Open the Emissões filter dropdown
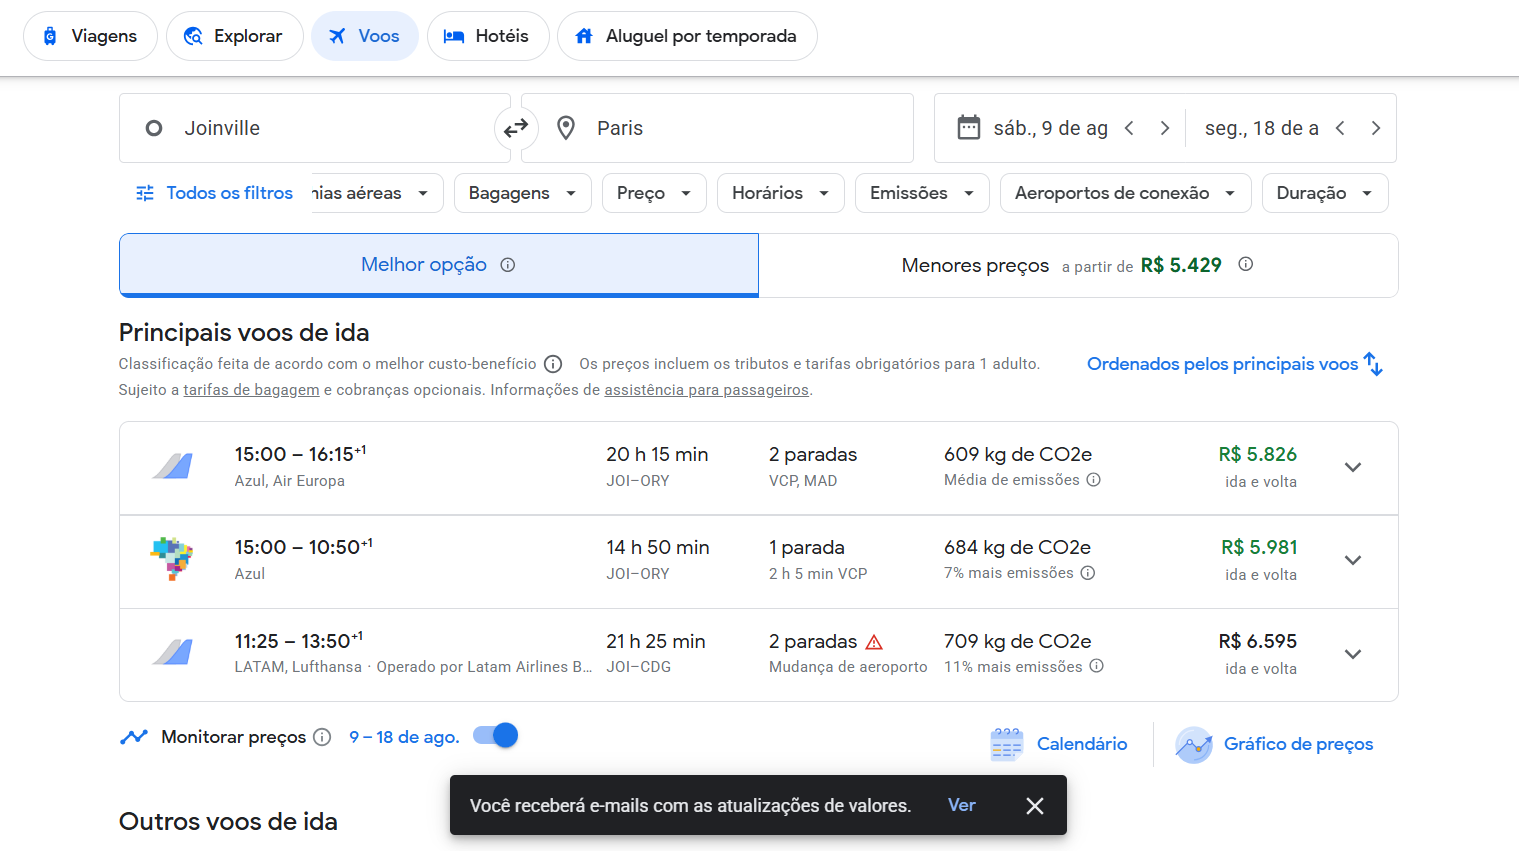 point(922,193)
